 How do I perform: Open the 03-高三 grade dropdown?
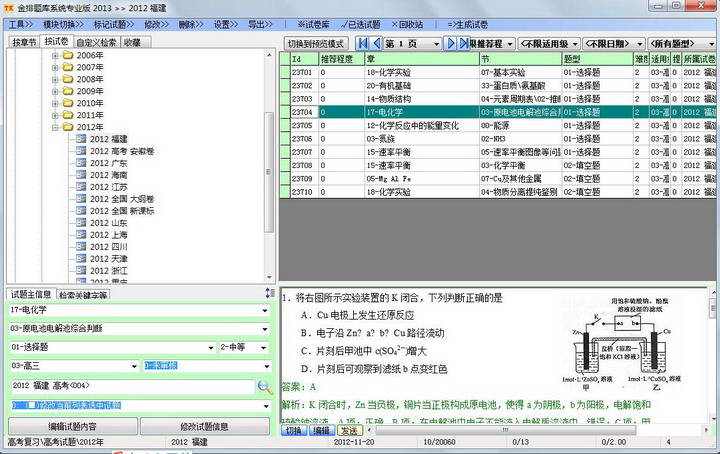tap(134, 366)
